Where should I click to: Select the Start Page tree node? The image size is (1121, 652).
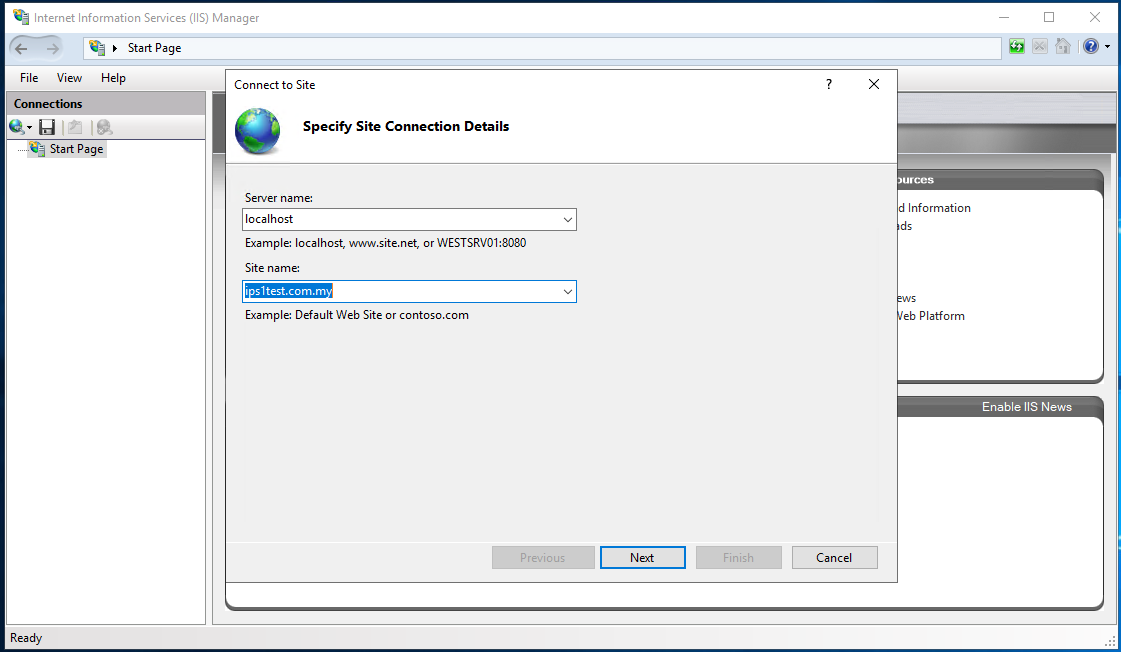click(x=76, y=149)
